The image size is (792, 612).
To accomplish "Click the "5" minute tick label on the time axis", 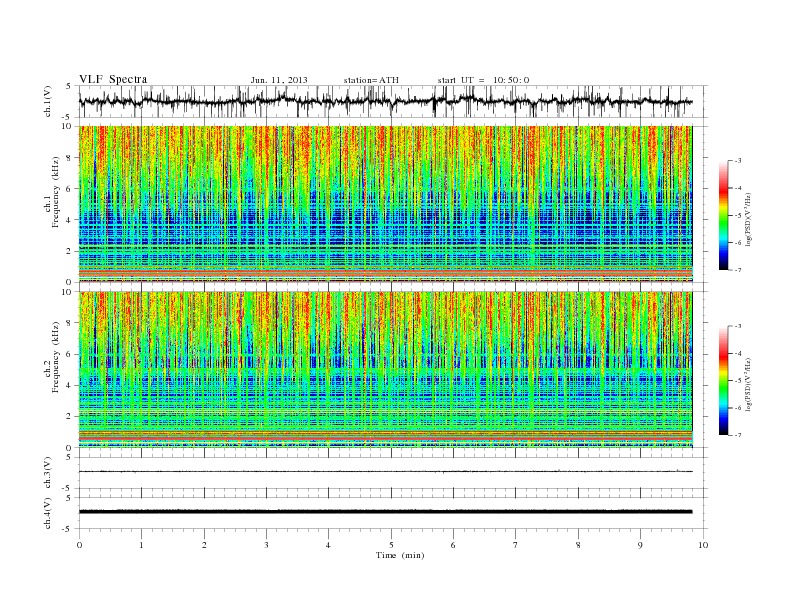I will click(391, 545).
